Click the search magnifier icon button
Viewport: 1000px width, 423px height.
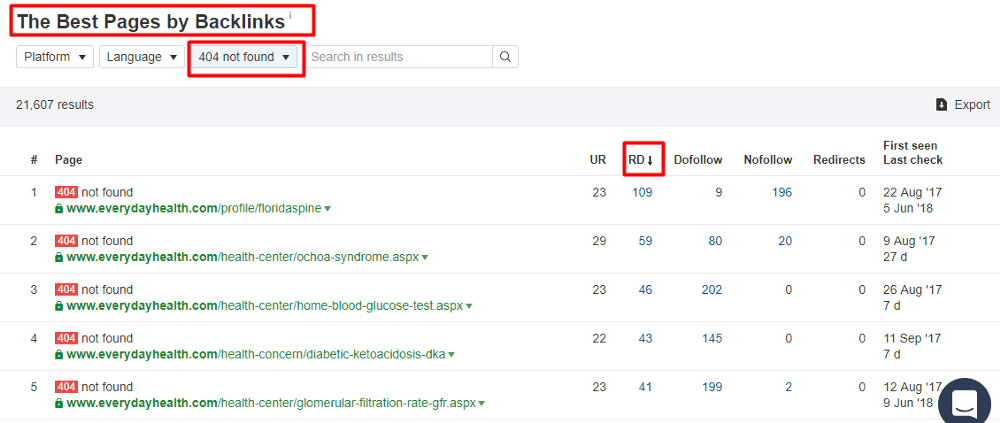point(505,57)
